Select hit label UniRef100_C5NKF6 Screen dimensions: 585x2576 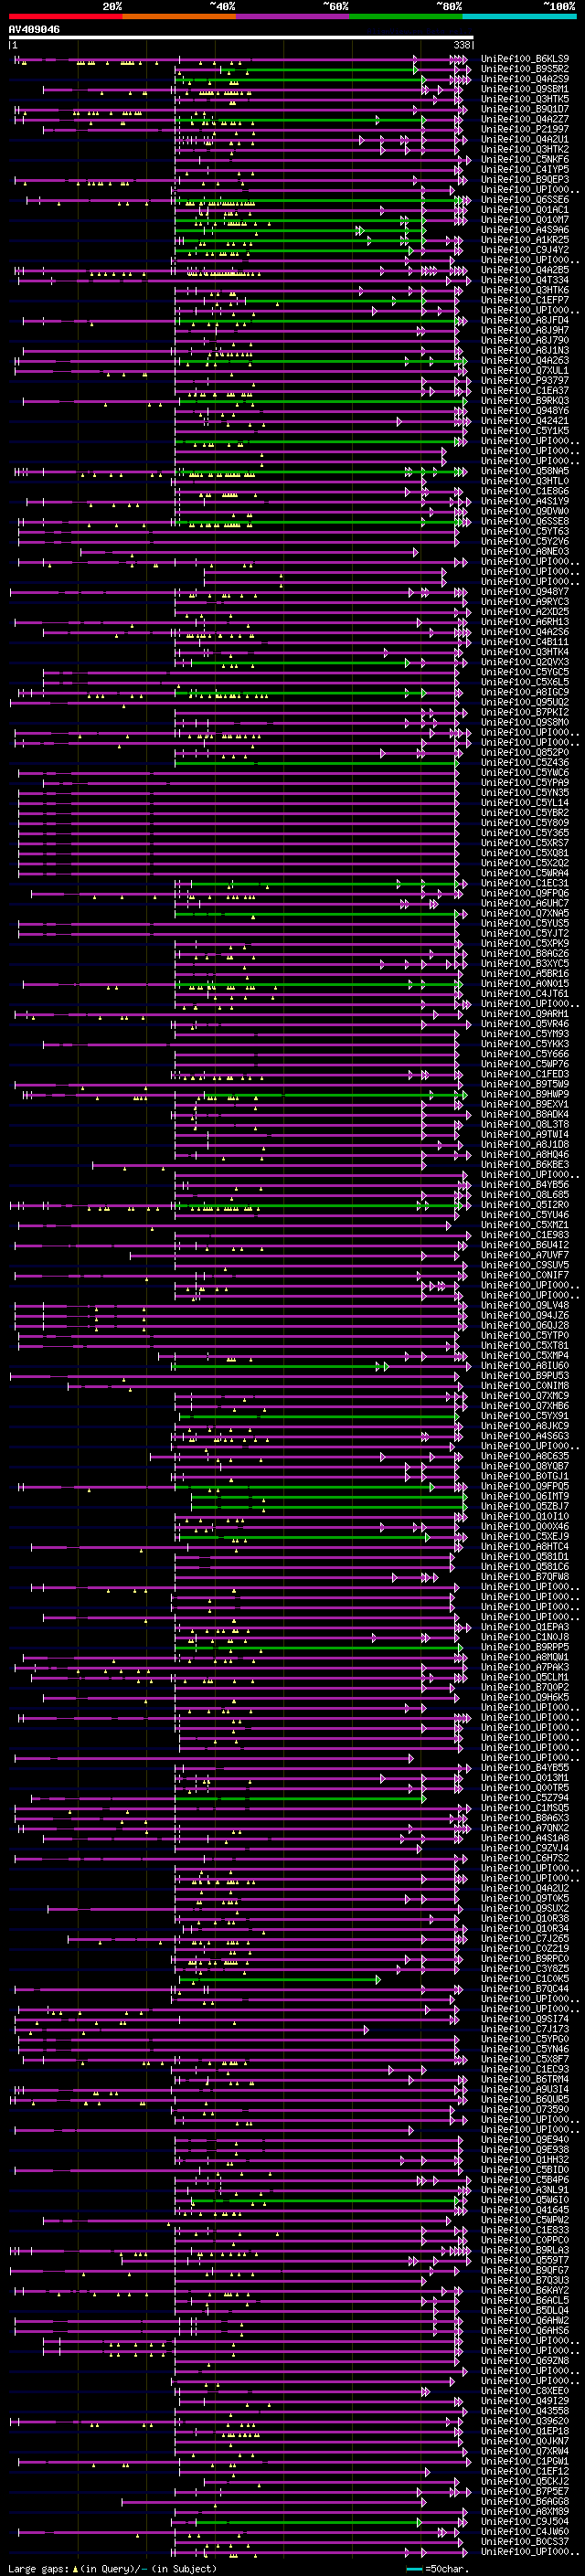(x=525, y=159)
